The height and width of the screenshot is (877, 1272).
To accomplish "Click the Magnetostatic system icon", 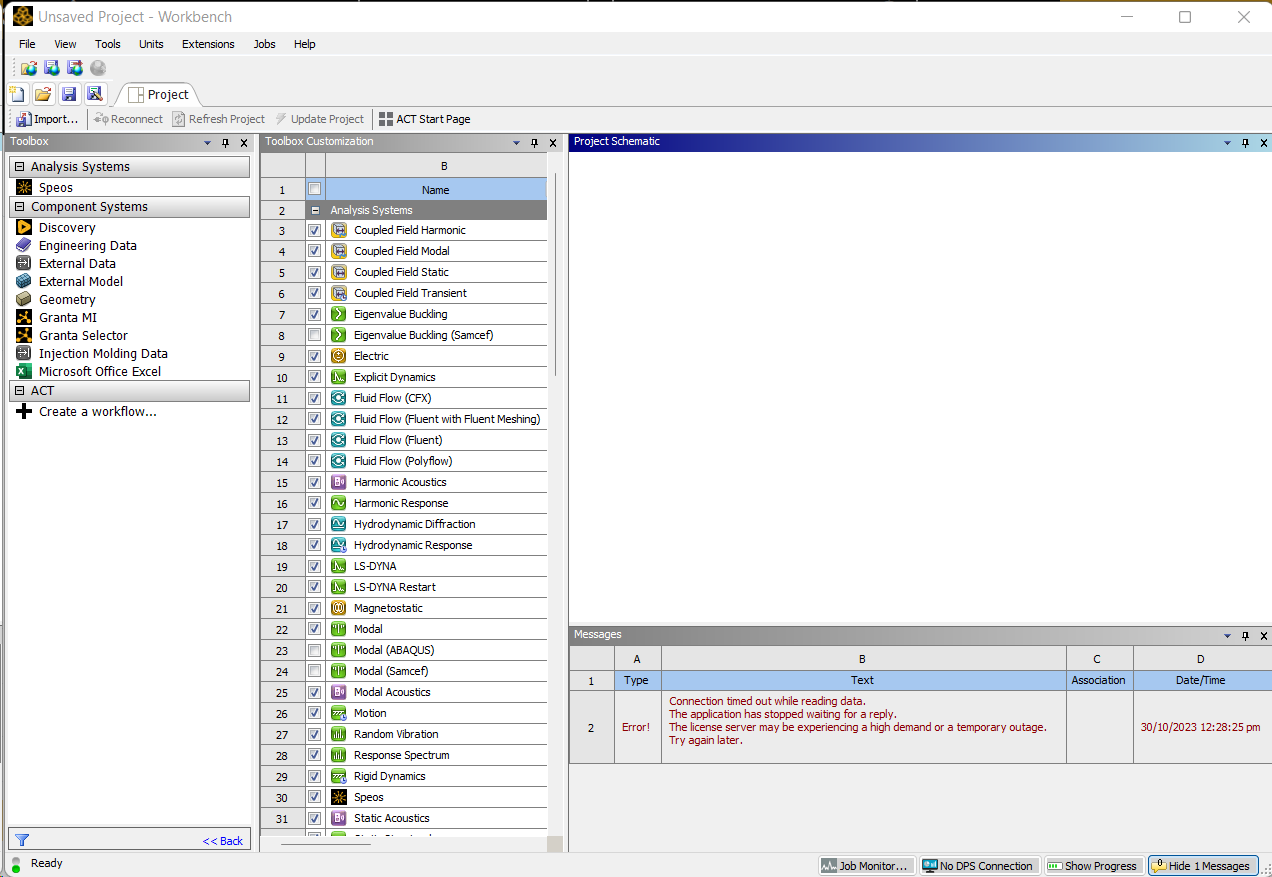I will 339,608.
